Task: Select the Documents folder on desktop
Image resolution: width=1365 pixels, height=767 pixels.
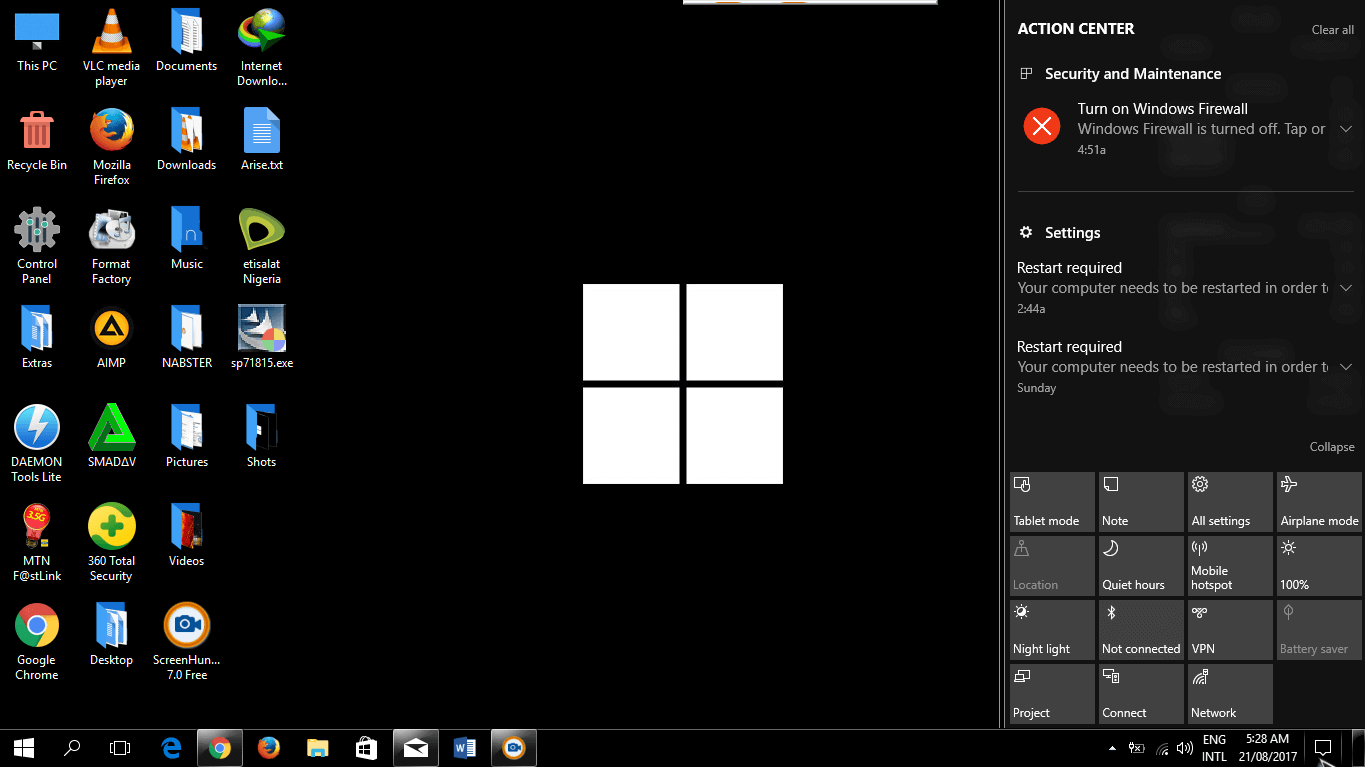Action: pyautogui.click(x=186, y=41)
